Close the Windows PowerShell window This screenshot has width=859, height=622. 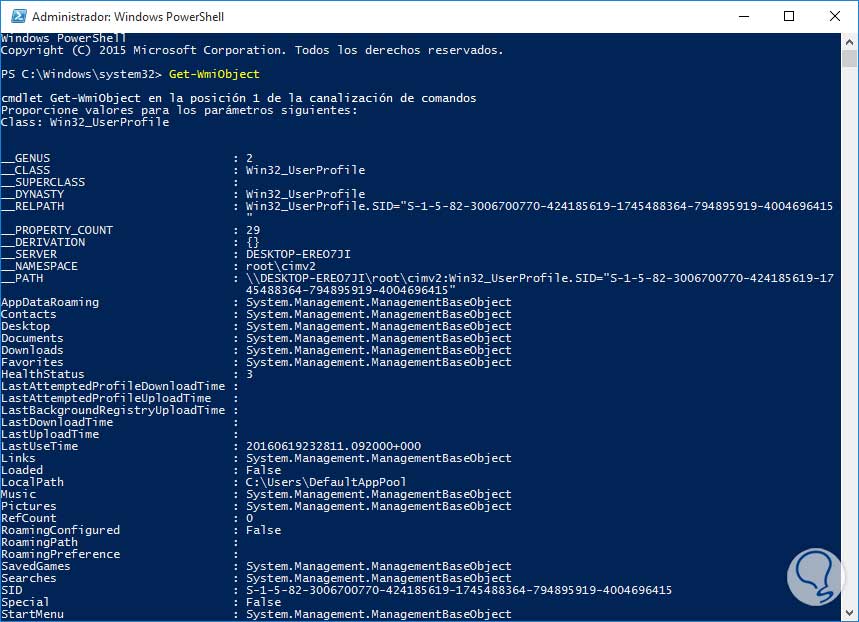click(x=835, y=17)
